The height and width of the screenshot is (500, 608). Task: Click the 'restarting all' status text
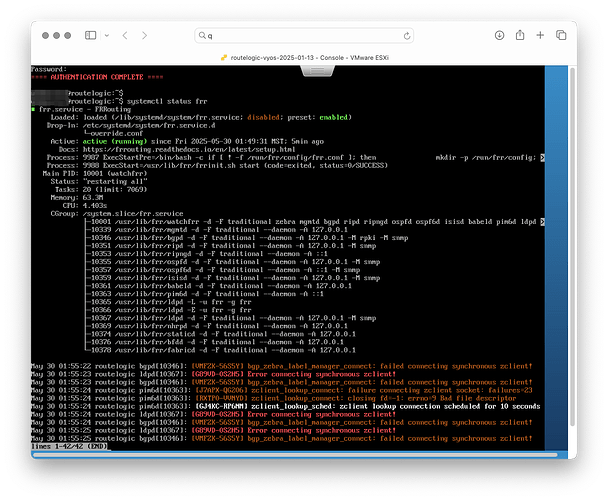(x=115, y=182)
